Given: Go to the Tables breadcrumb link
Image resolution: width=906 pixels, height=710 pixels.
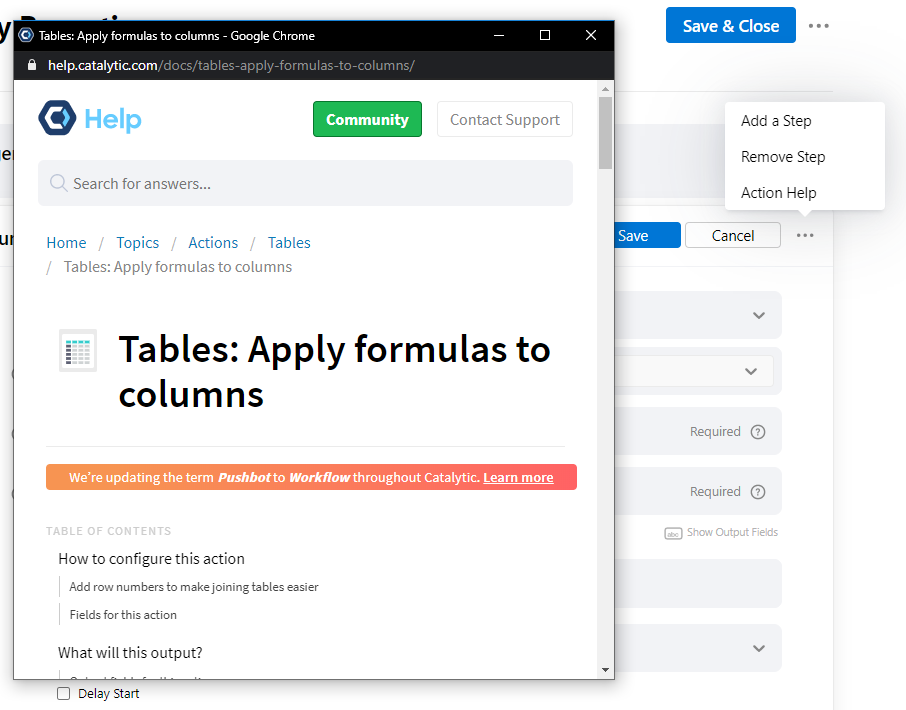Looking at the screenshot, I should (289, 243).
